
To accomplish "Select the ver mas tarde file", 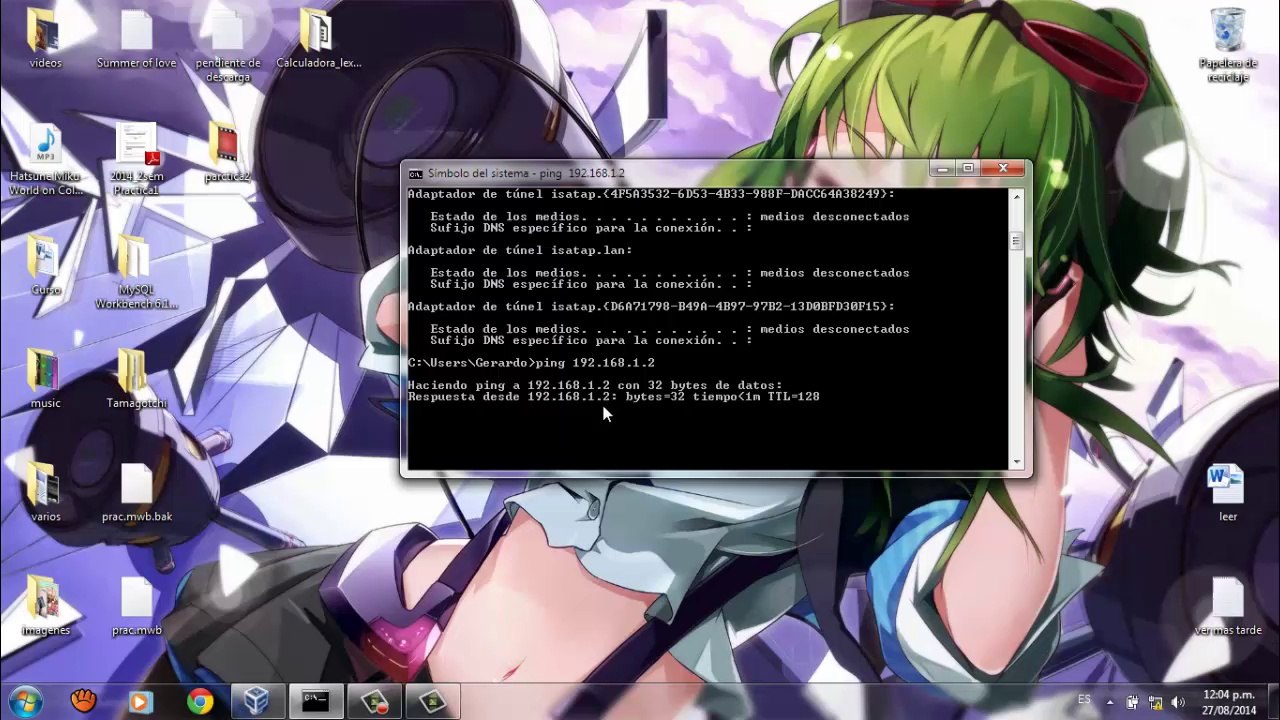I will click(1228, 607).
